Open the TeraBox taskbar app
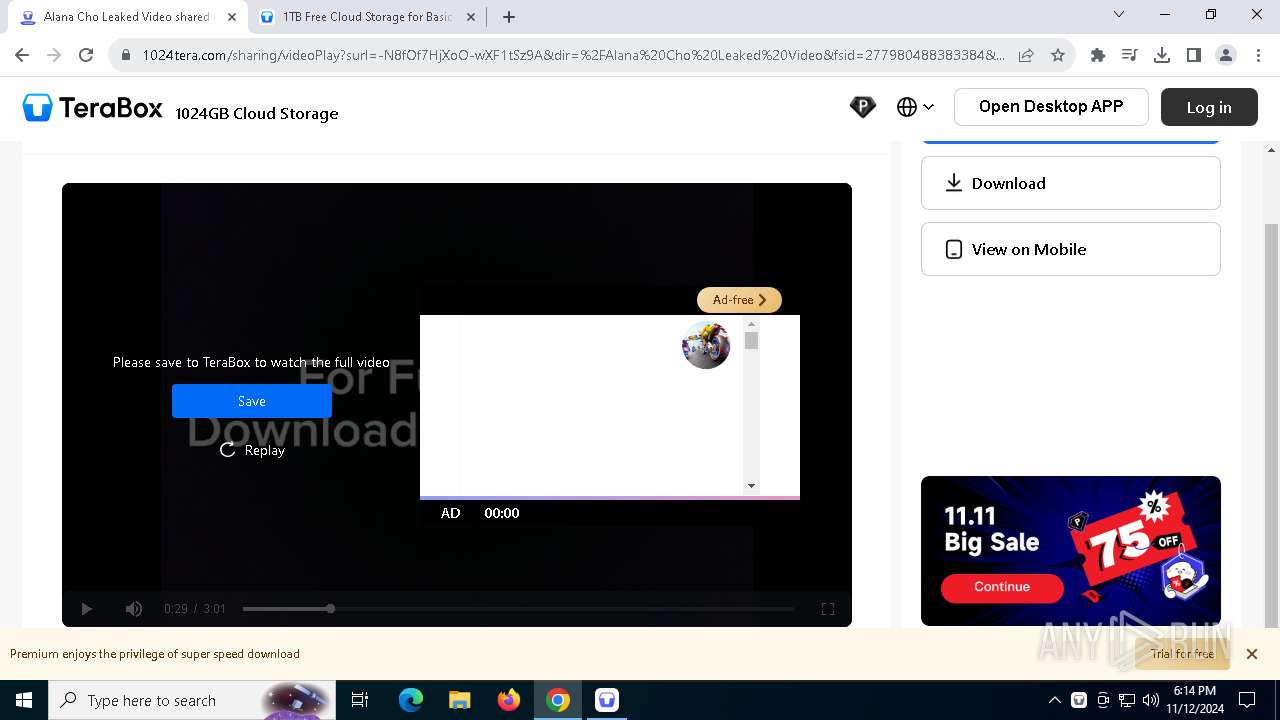This screenshot has width=1280, height=720. coord(607,700)
